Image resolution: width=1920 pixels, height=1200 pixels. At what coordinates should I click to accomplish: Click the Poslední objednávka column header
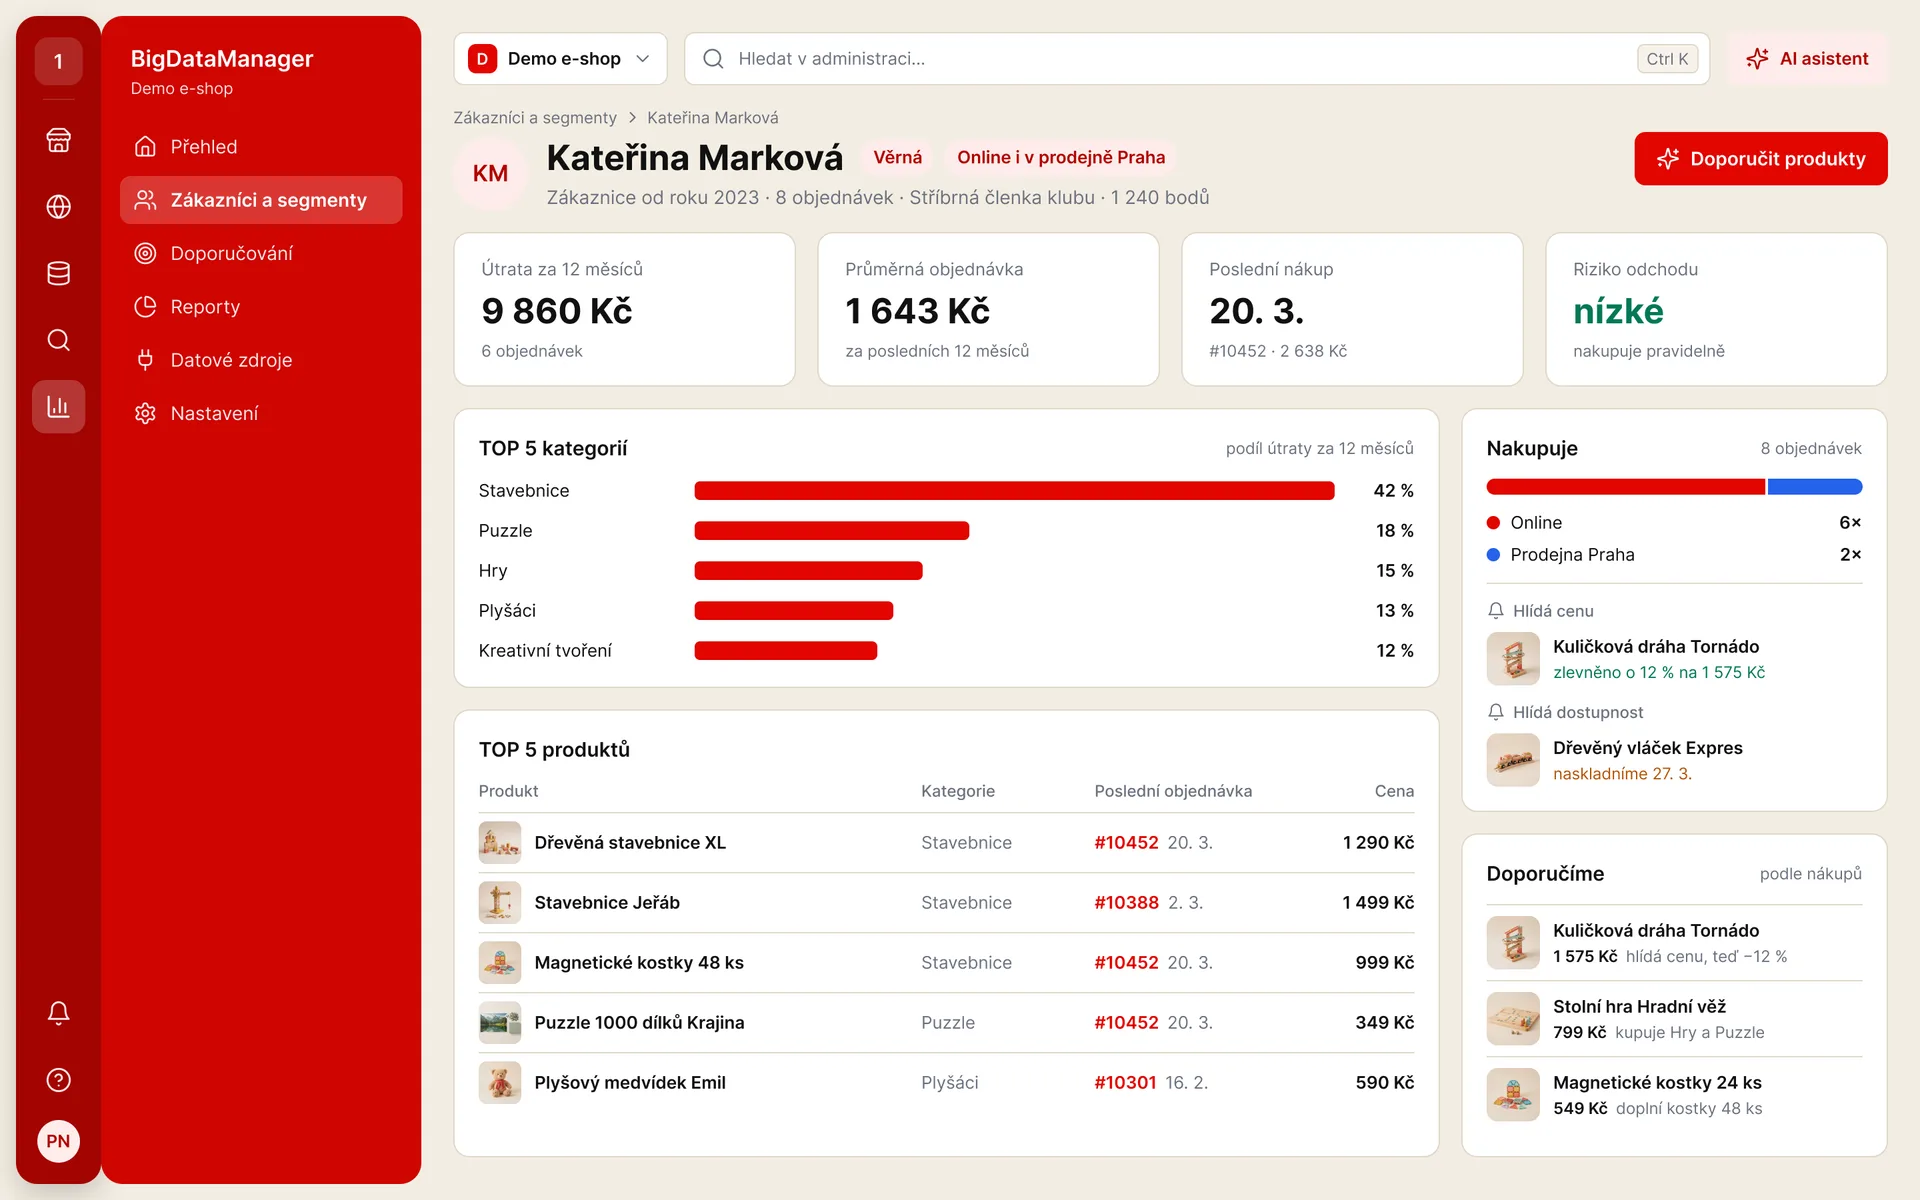tap(1173, 791)
